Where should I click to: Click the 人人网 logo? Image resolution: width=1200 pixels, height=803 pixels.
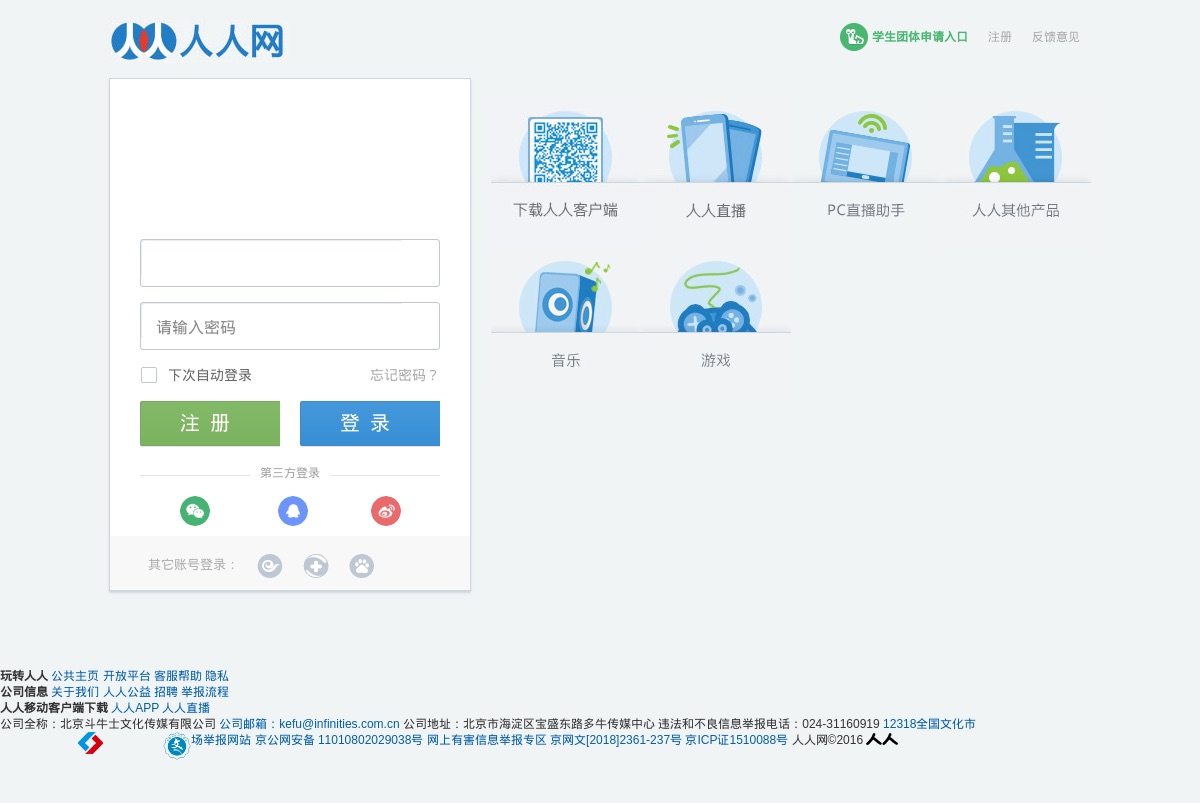pos(197,41)
